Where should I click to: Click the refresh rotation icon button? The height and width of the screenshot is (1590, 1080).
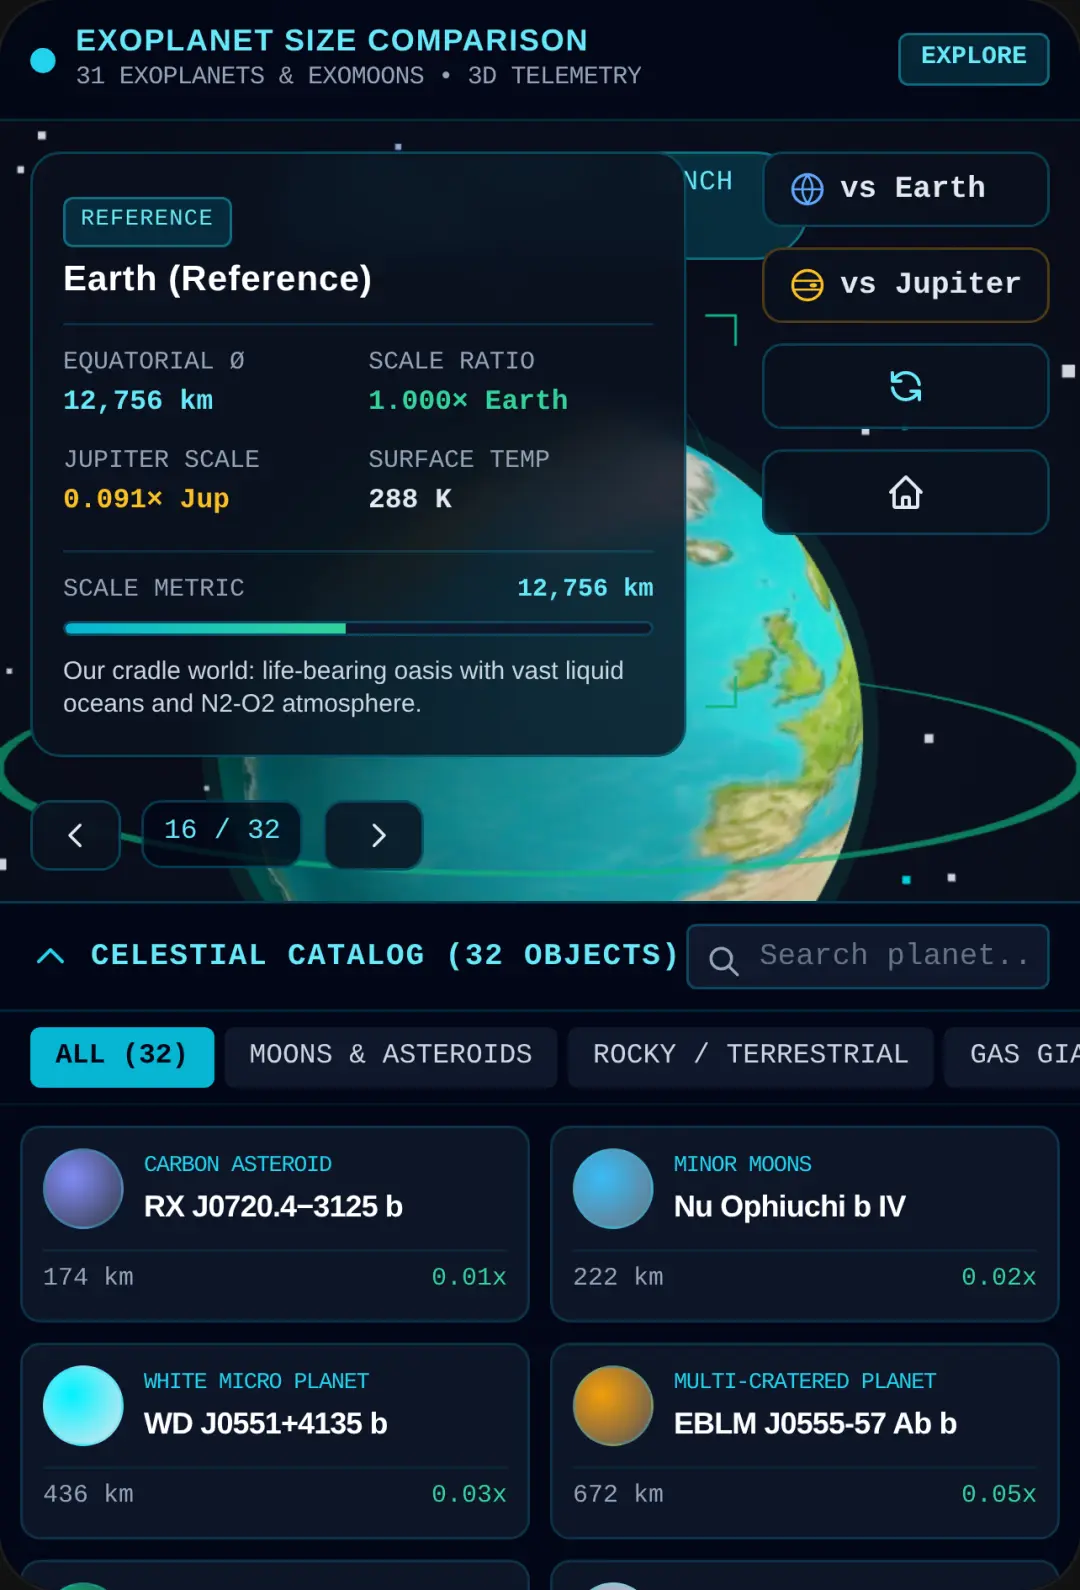pos(905,386)
